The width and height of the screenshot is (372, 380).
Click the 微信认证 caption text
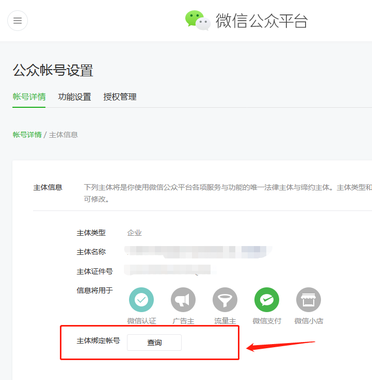click(x=141, y=321)
